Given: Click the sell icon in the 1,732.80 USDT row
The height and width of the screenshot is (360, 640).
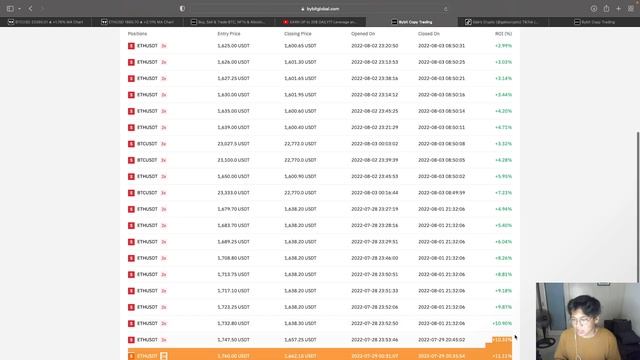Looking at the screenshot, I should (x=131, y=324).
